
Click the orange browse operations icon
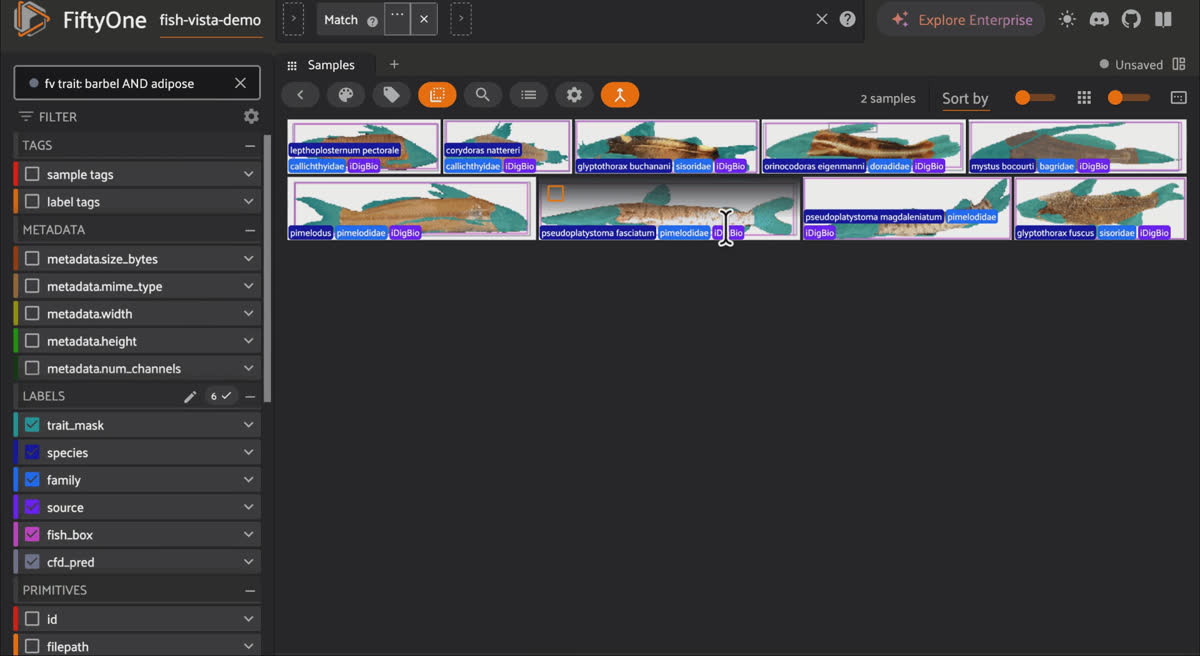(x=620, y=95)
